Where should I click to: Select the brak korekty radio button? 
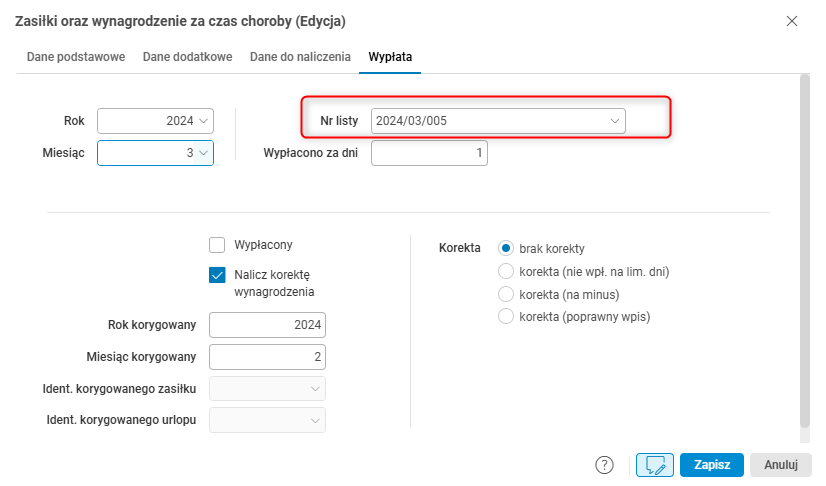[506, 248]
